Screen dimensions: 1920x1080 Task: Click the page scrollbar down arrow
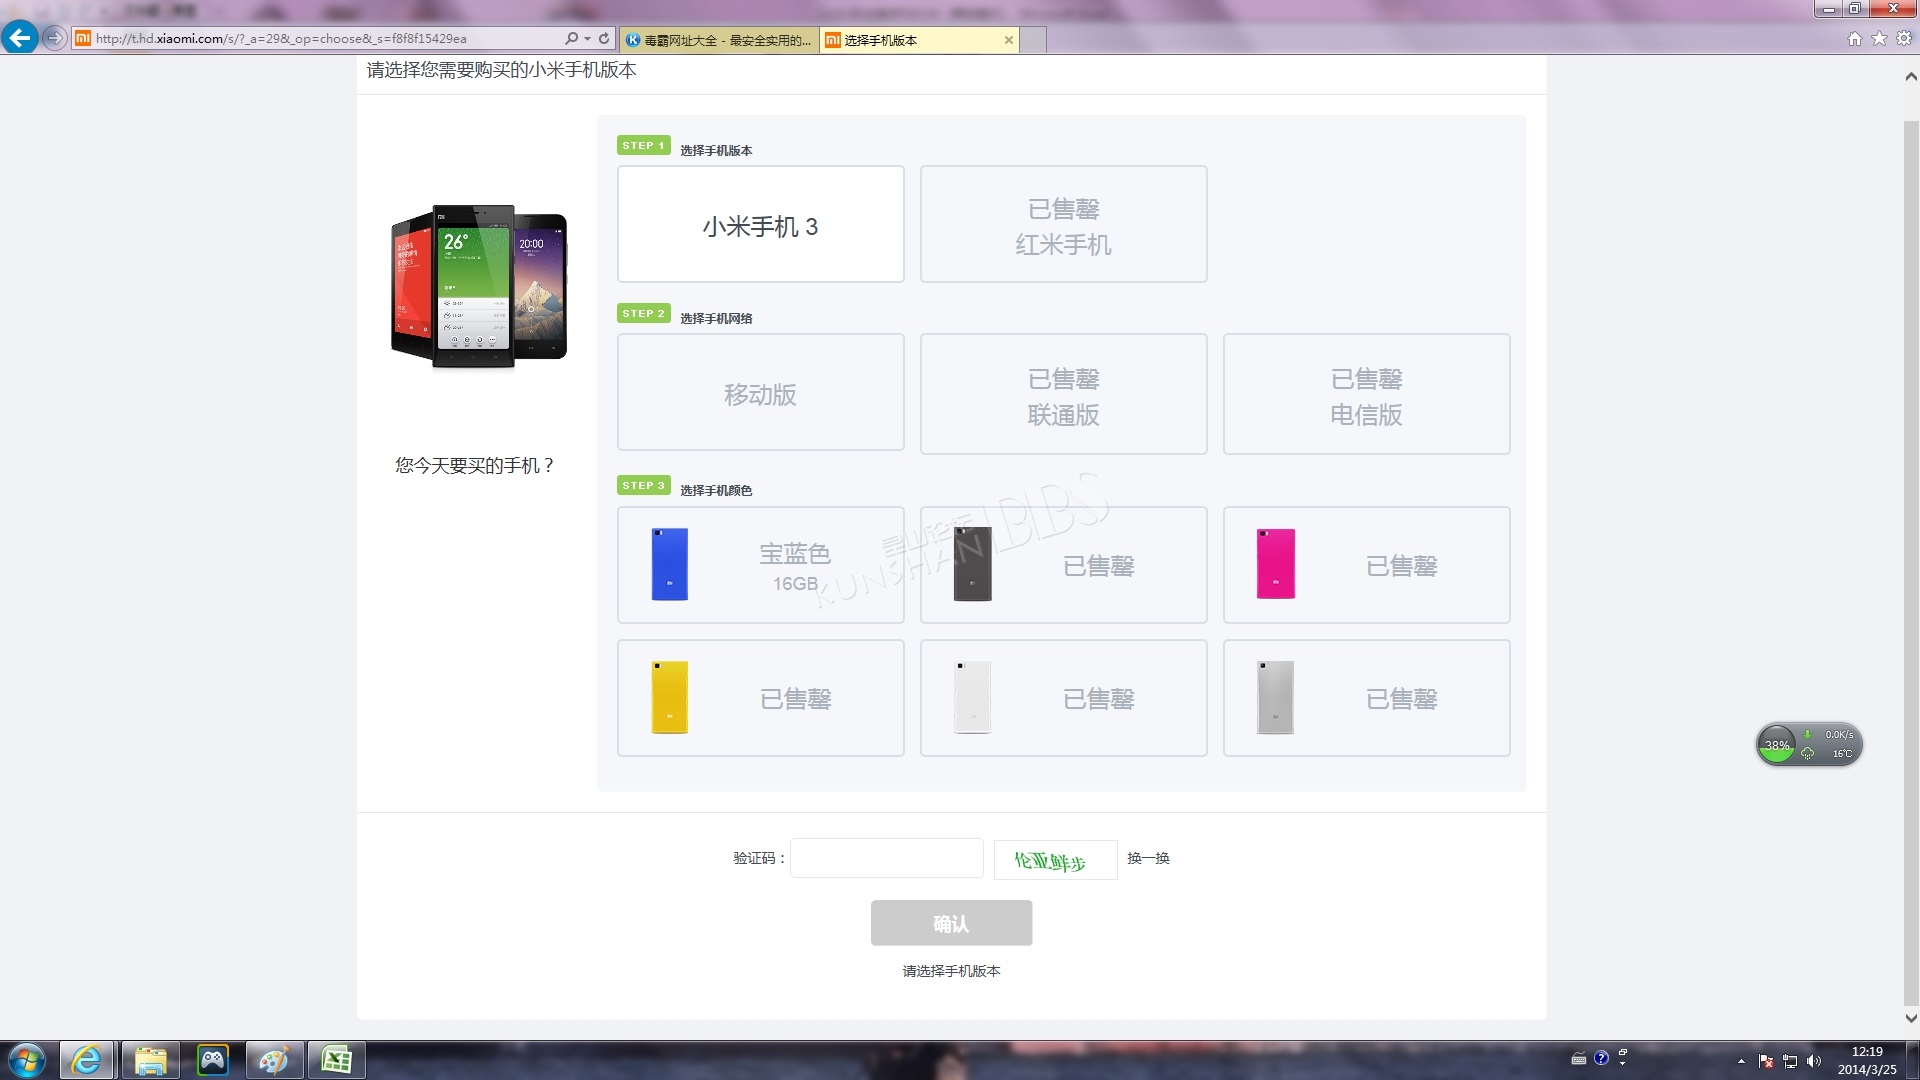(x=1910, y=1019)
